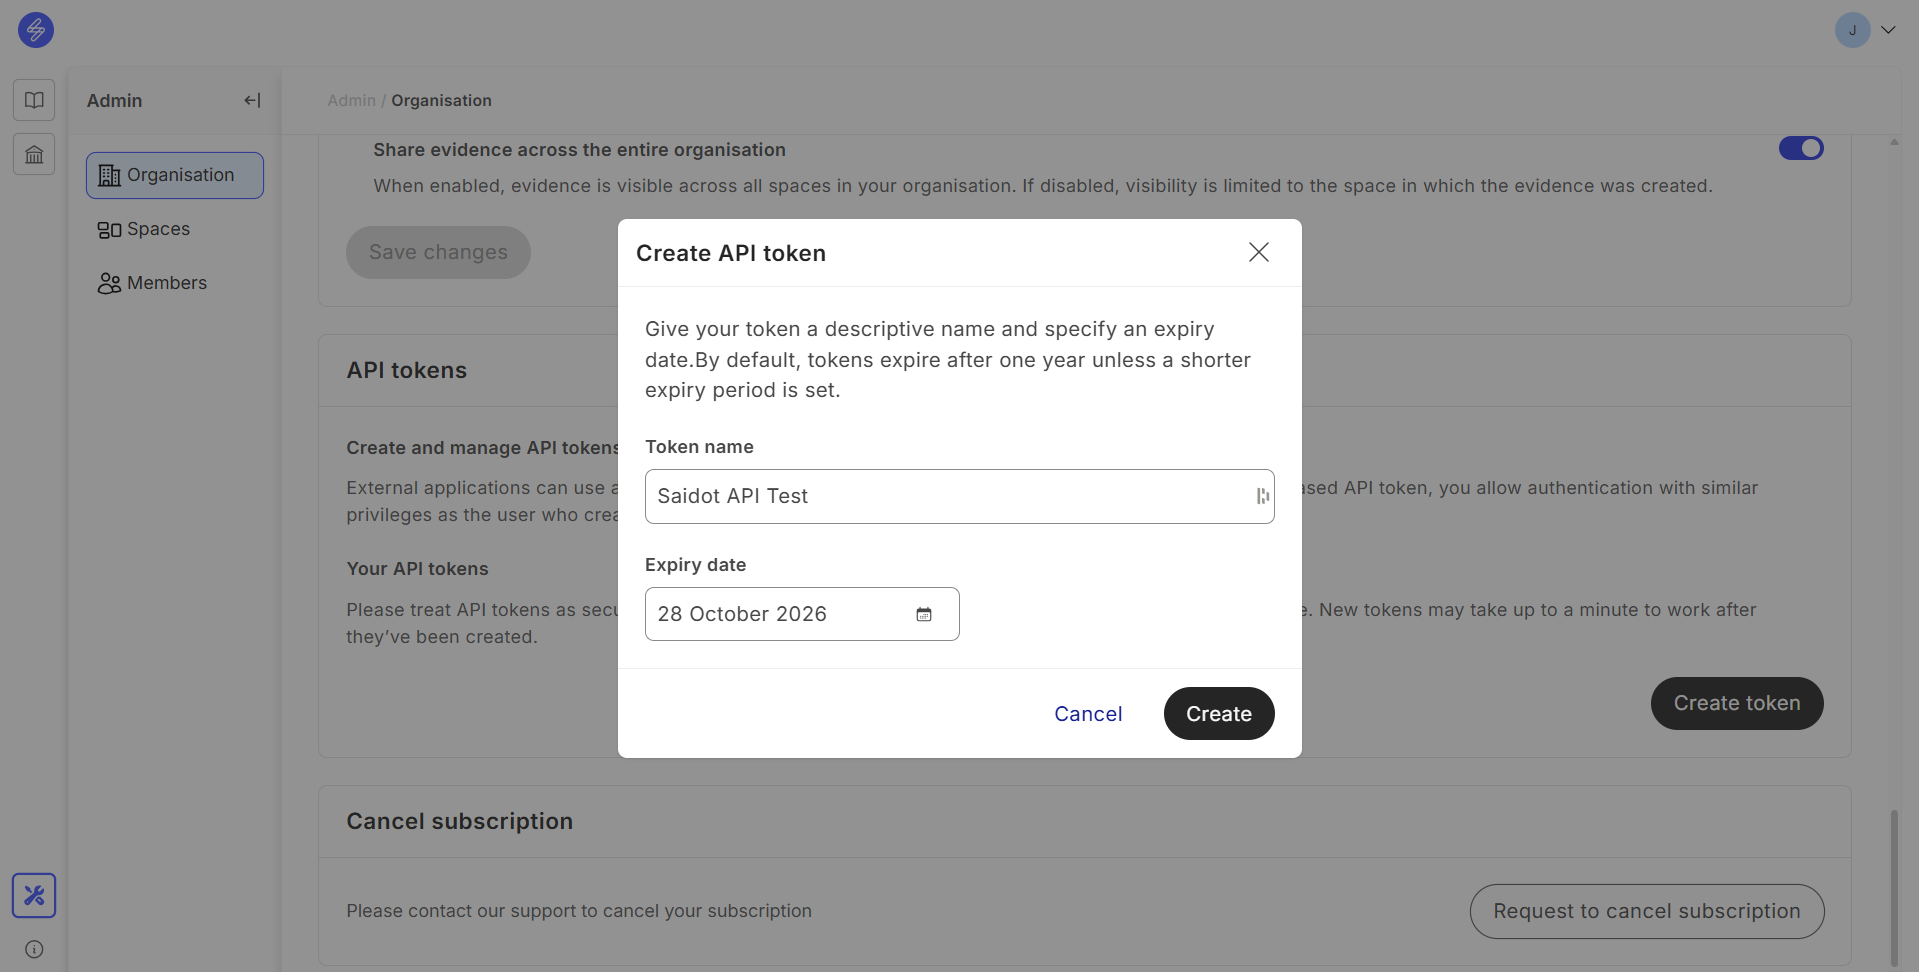Open the calendar picker for expiry date
1919x972 pixels.
click(924, 614)
